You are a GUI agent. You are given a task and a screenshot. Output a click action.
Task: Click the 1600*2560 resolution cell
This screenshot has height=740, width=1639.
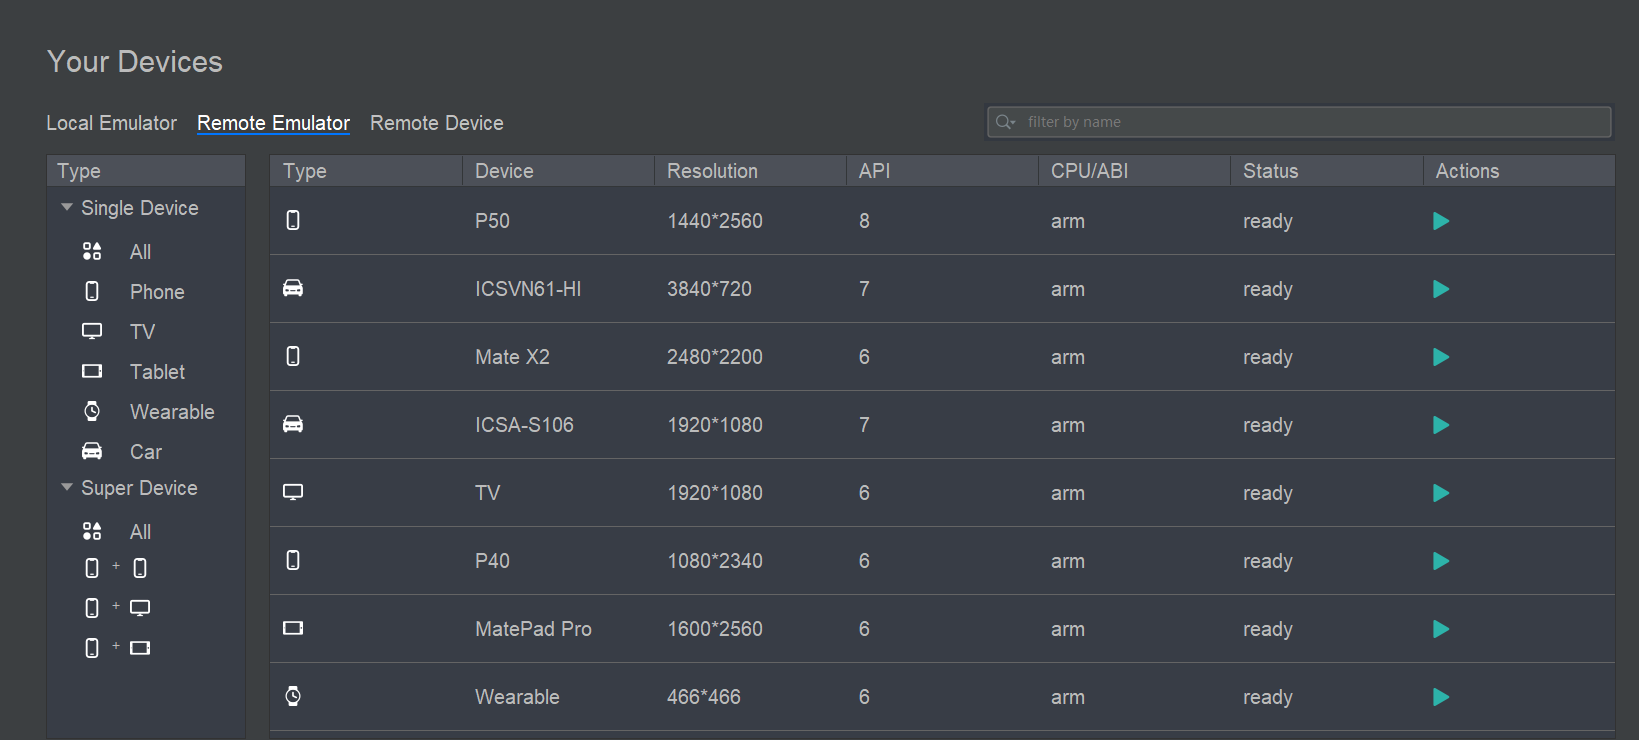click(715, 629)
